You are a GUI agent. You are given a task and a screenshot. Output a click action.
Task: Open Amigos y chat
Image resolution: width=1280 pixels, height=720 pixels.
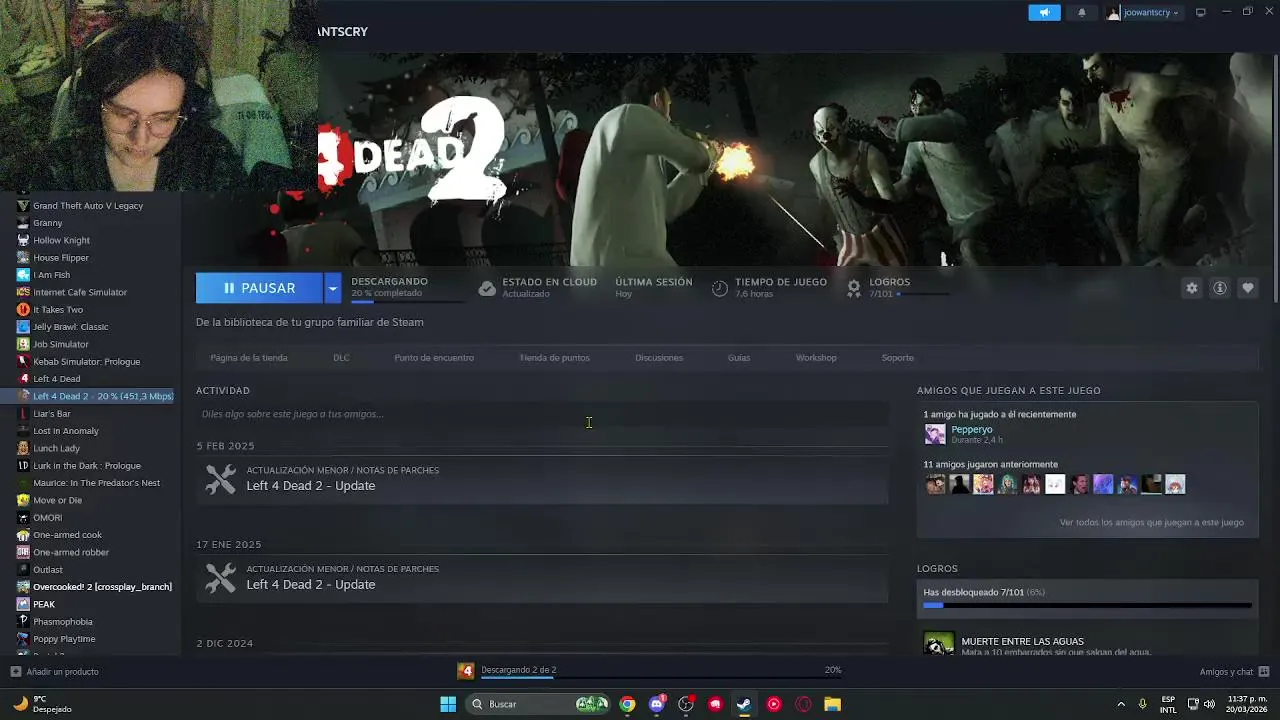click(x=1234, y=672)
